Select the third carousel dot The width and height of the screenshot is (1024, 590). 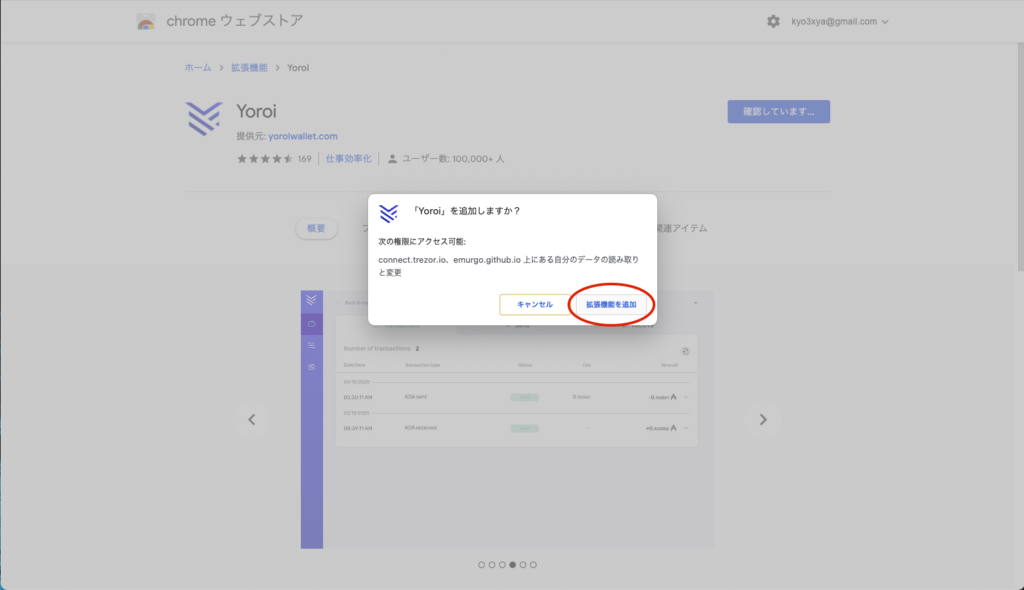click(502, 565)
